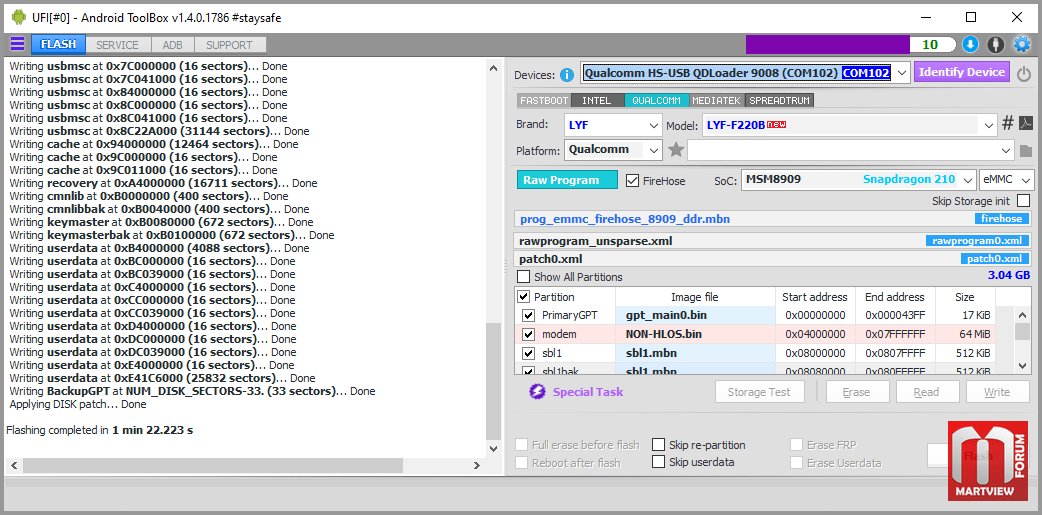Click the Special Task link
The width and height of the screenshot is (1042, 515).
click(x=588, y=392)
